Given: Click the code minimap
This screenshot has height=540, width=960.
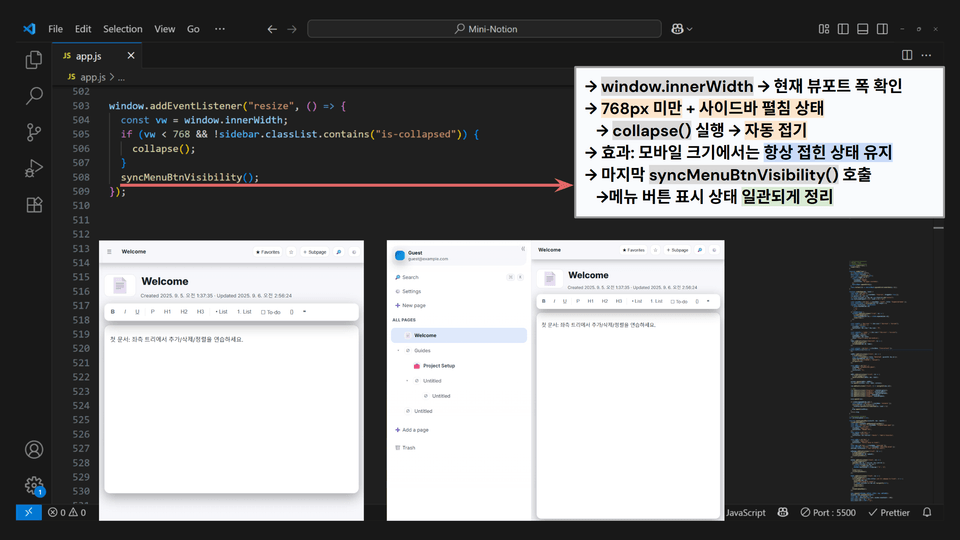Looking at the screenshot, I should coord(889,382).
